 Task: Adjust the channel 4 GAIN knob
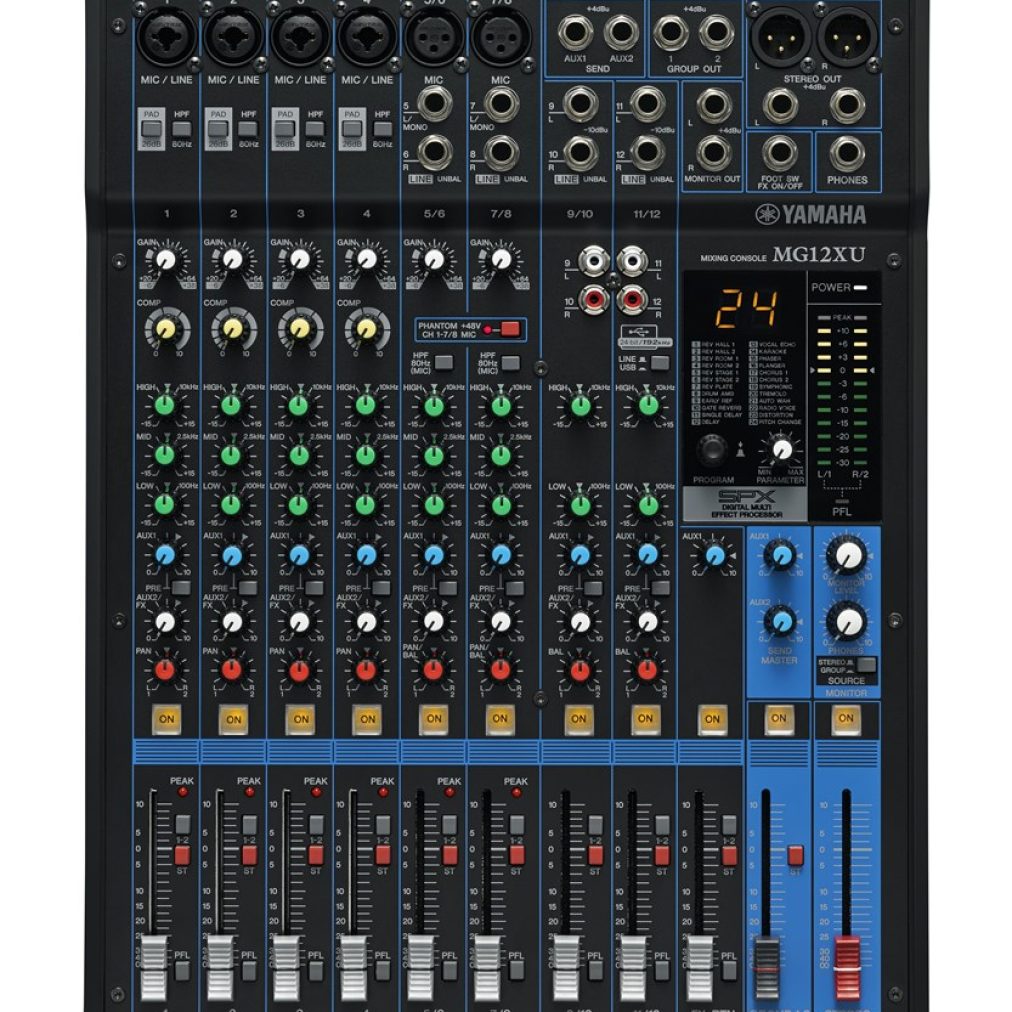point(367,260)
